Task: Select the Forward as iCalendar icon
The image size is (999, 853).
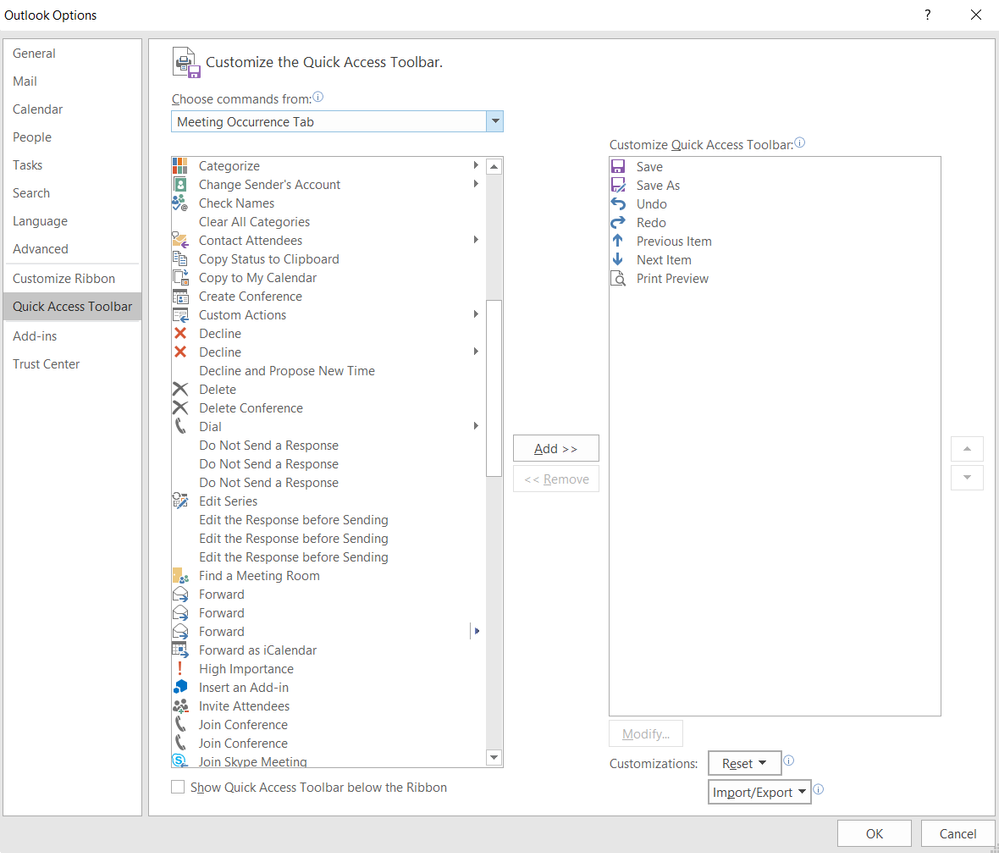Action: (x=180, y=650)
